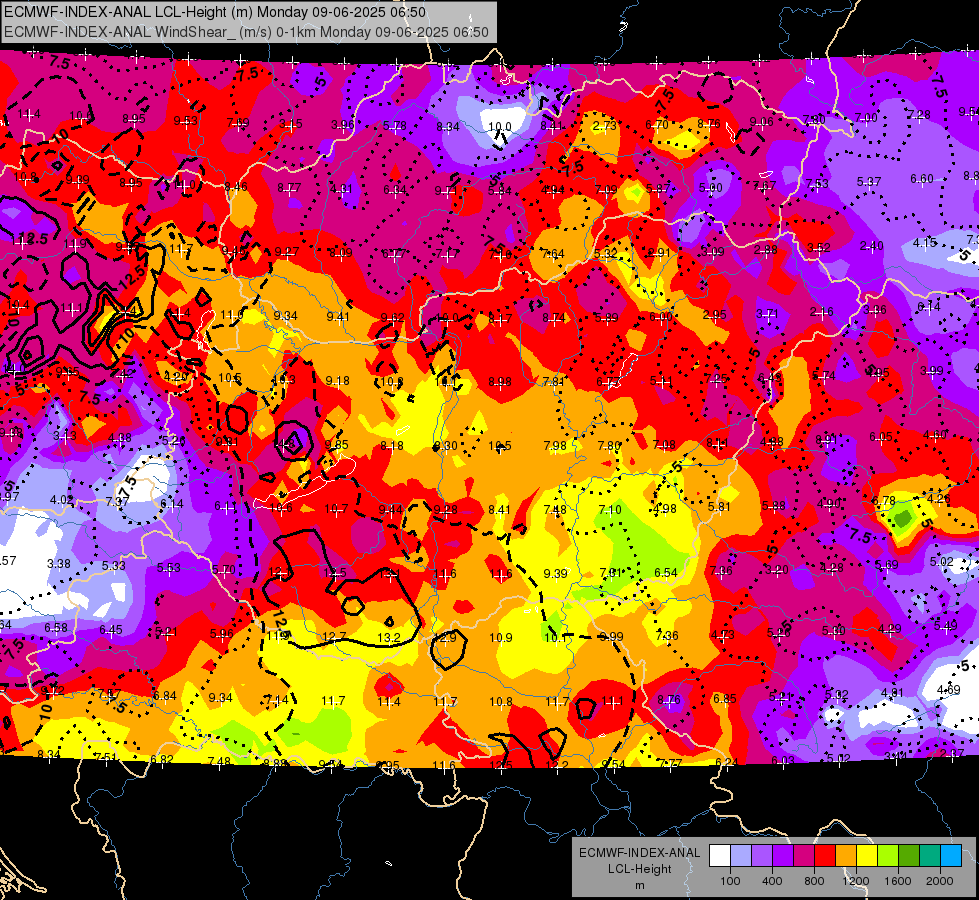Click the wind shear value 9.53
The height and width of the screenshot is (900, 979).
point(185,121)
